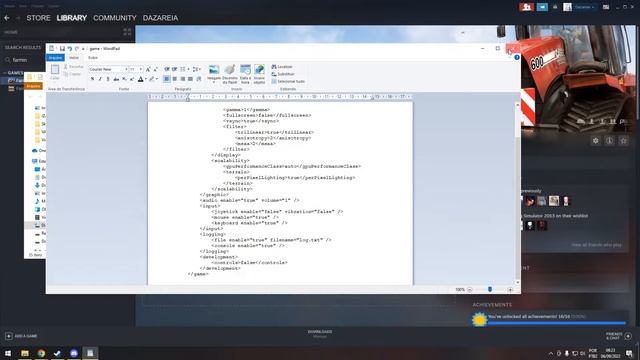Click Recortar in the clipboard group
Viewport: 640px width, 360px height.
(x=73, y=67)
